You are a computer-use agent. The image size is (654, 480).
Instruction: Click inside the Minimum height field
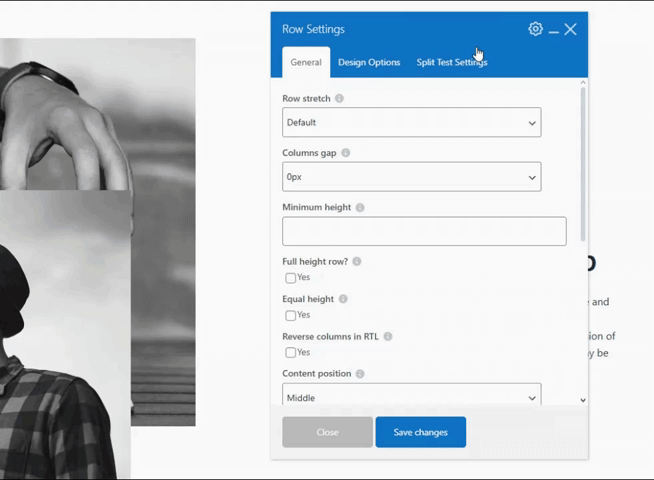(424, 231)
